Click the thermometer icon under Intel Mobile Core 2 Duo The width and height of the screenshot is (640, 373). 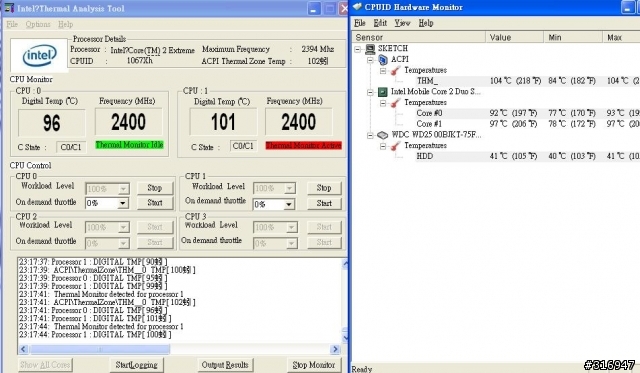[x=395, y=103]
